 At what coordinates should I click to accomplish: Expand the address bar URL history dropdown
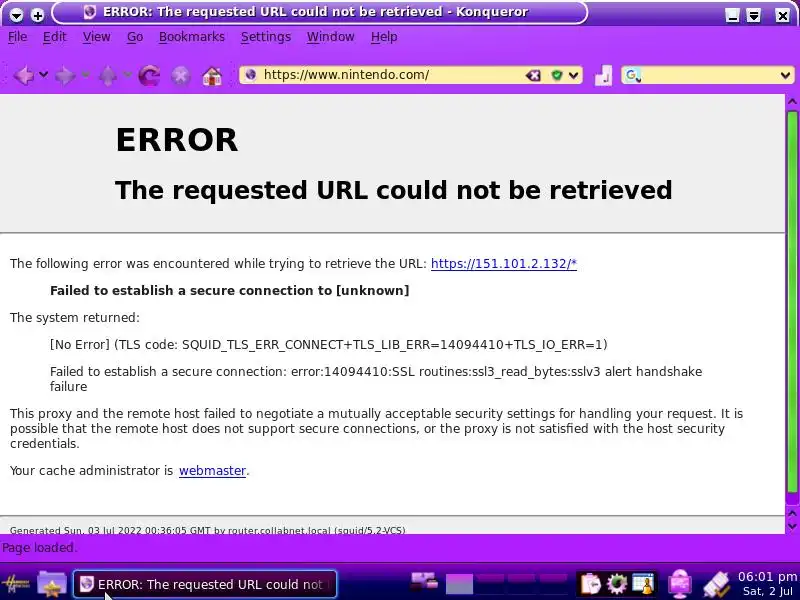tap(574, 76)
